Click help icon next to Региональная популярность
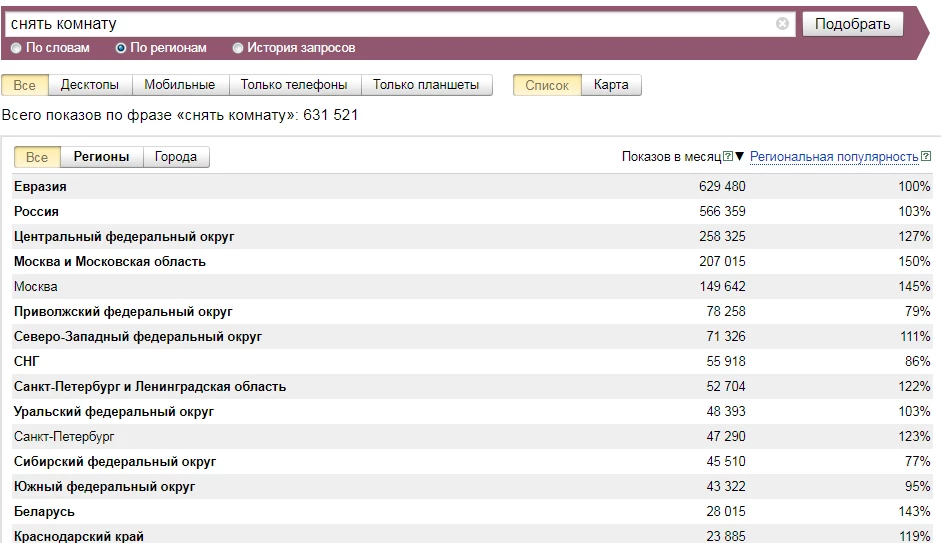The height and width of the screenshot is (543, 941). pos(926,156)
